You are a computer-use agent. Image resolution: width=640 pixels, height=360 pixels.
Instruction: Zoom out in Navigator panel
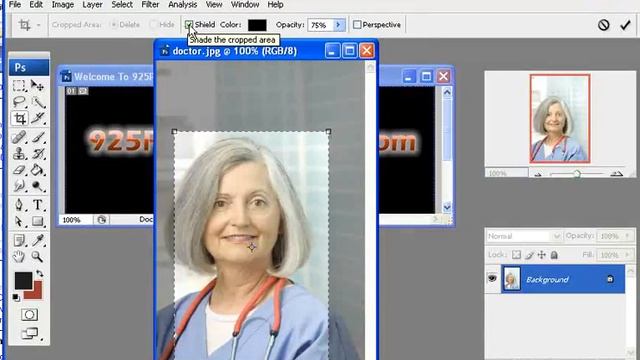coord(538,174)
